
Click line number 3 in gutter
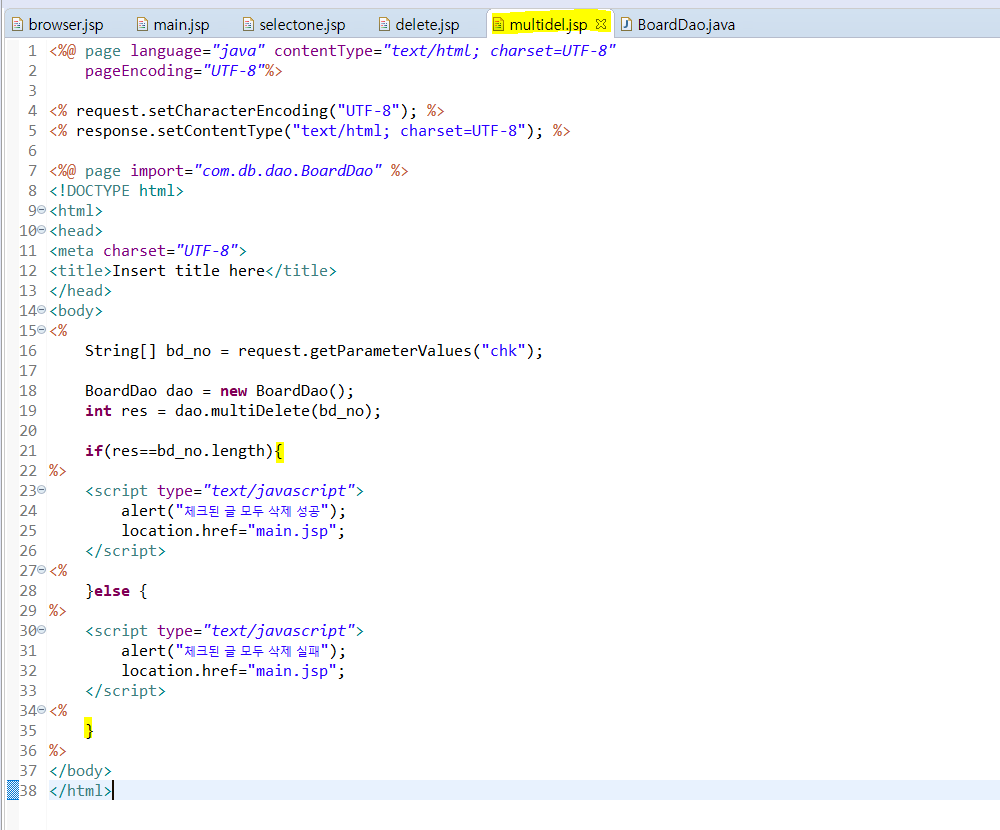pyautogui.click(x=32, y=91)
